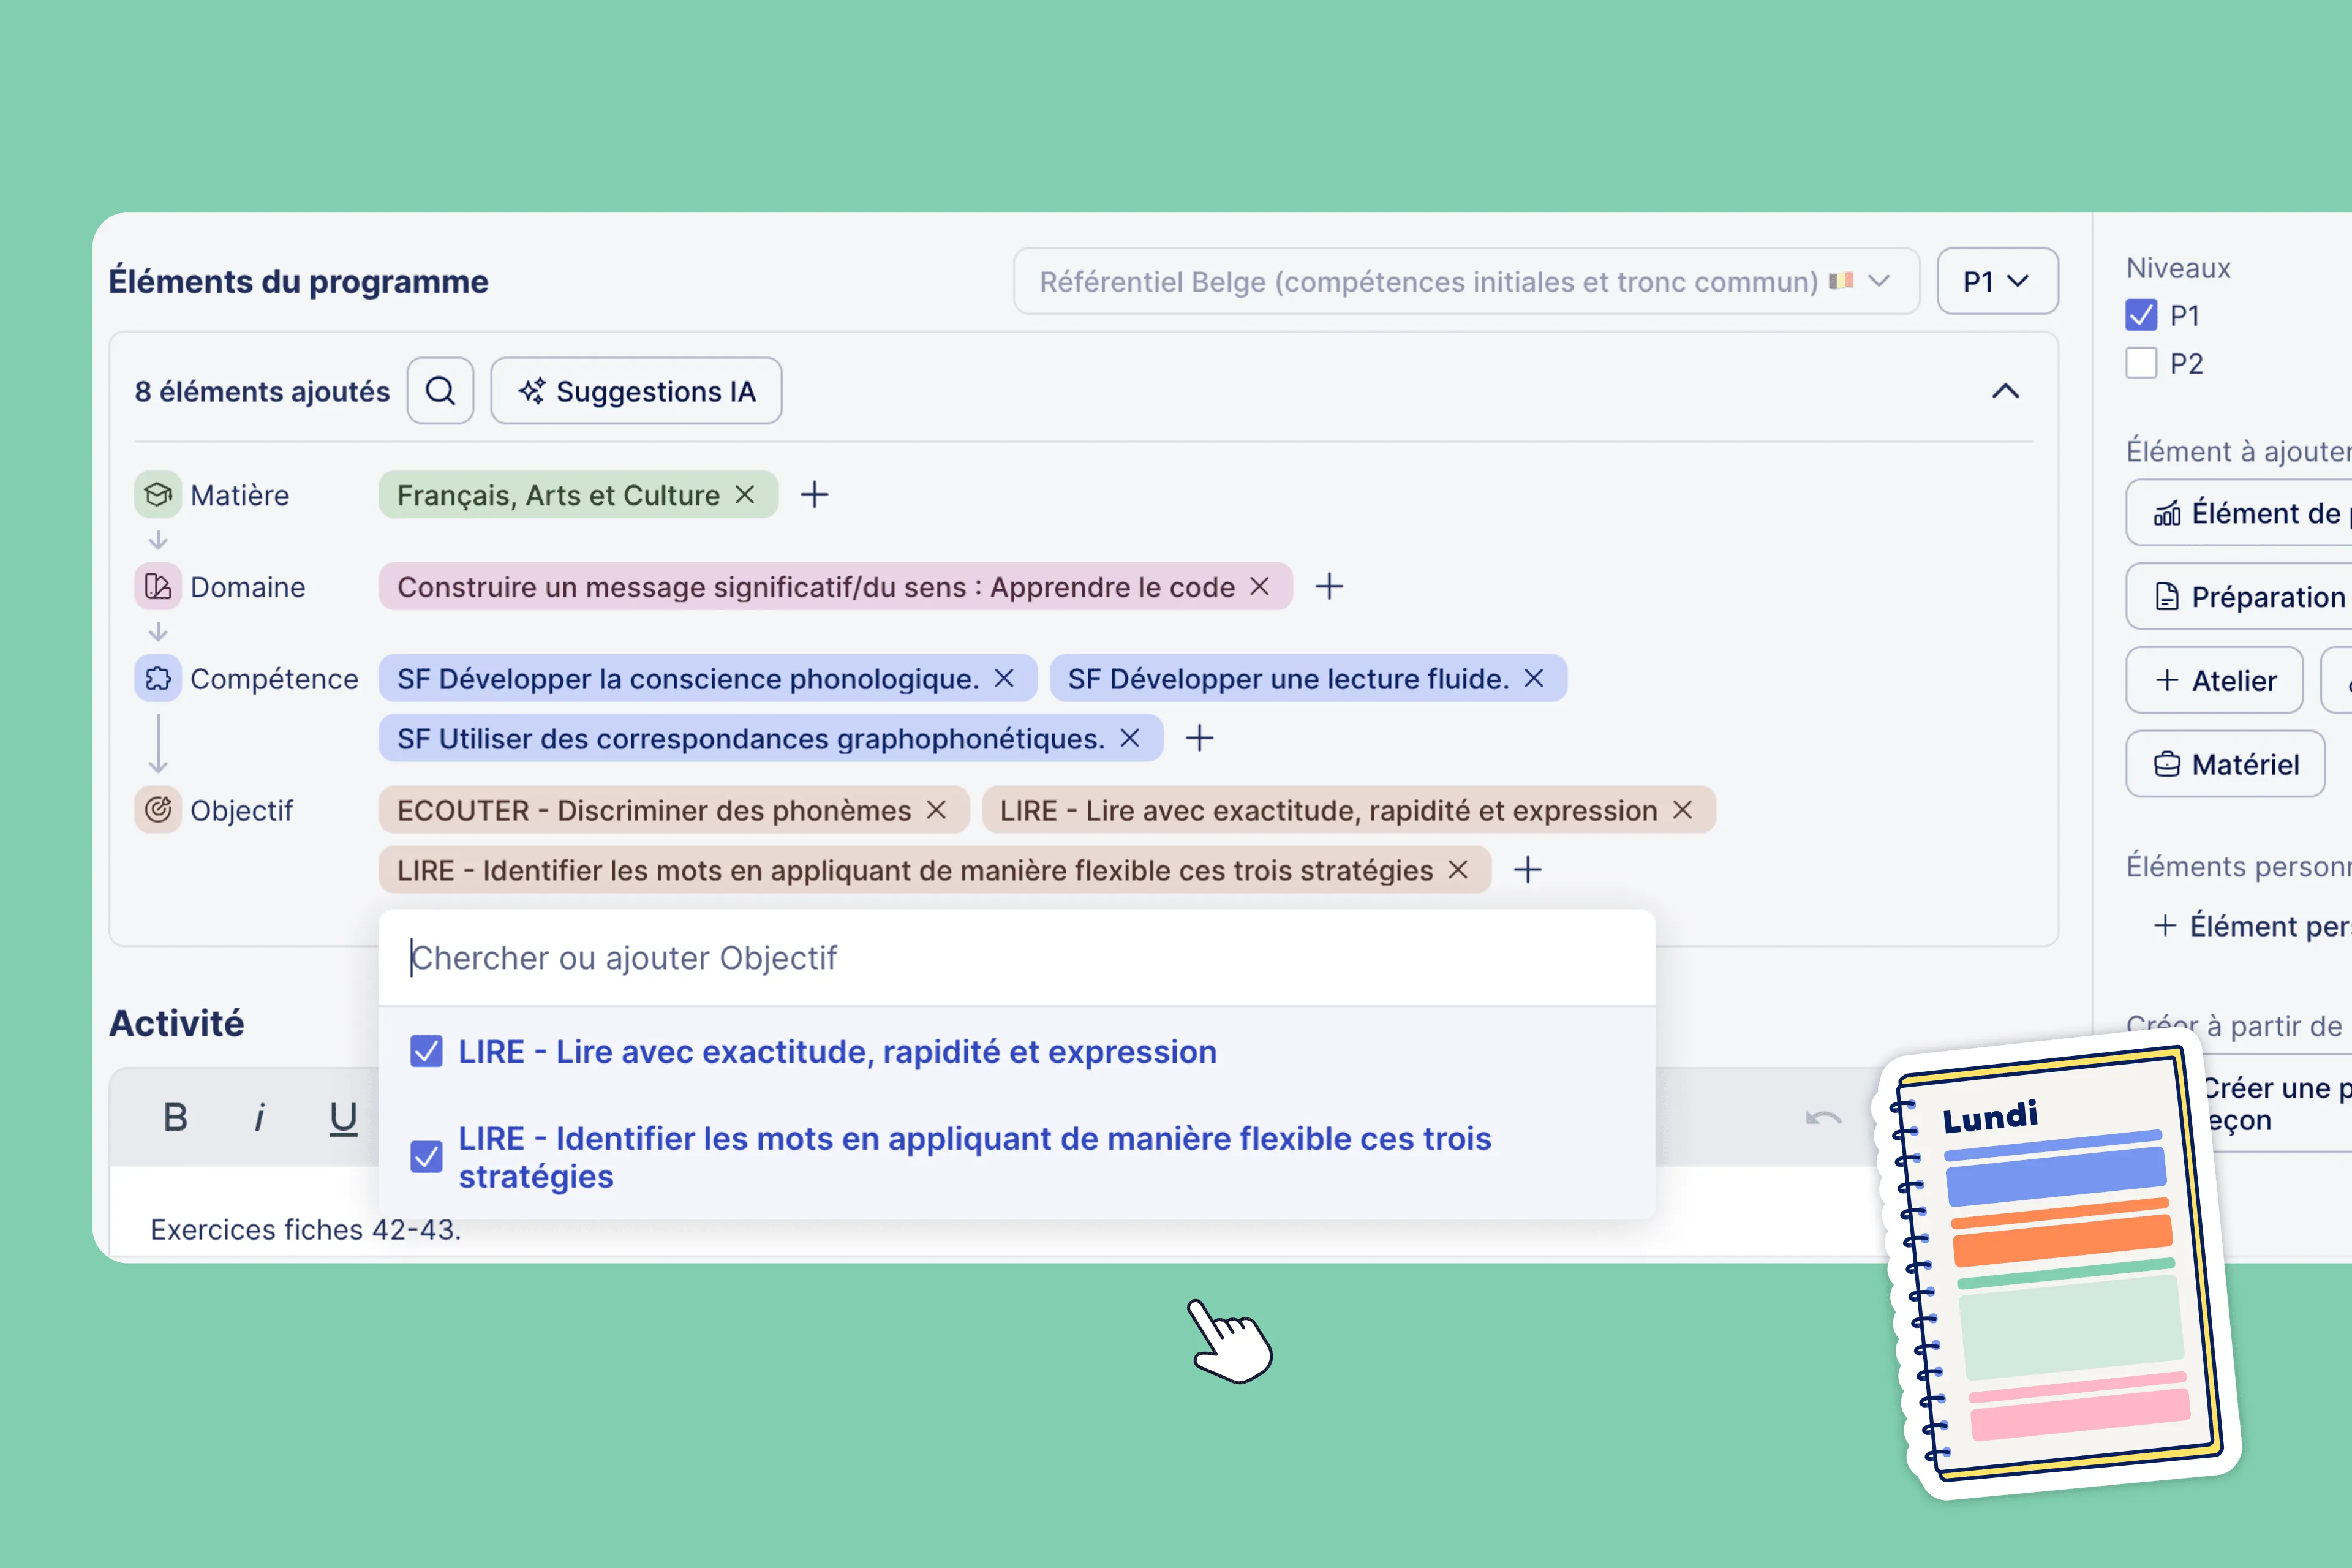Remove LIRE - Identifier les mots tag

[x=1458, y=870]
